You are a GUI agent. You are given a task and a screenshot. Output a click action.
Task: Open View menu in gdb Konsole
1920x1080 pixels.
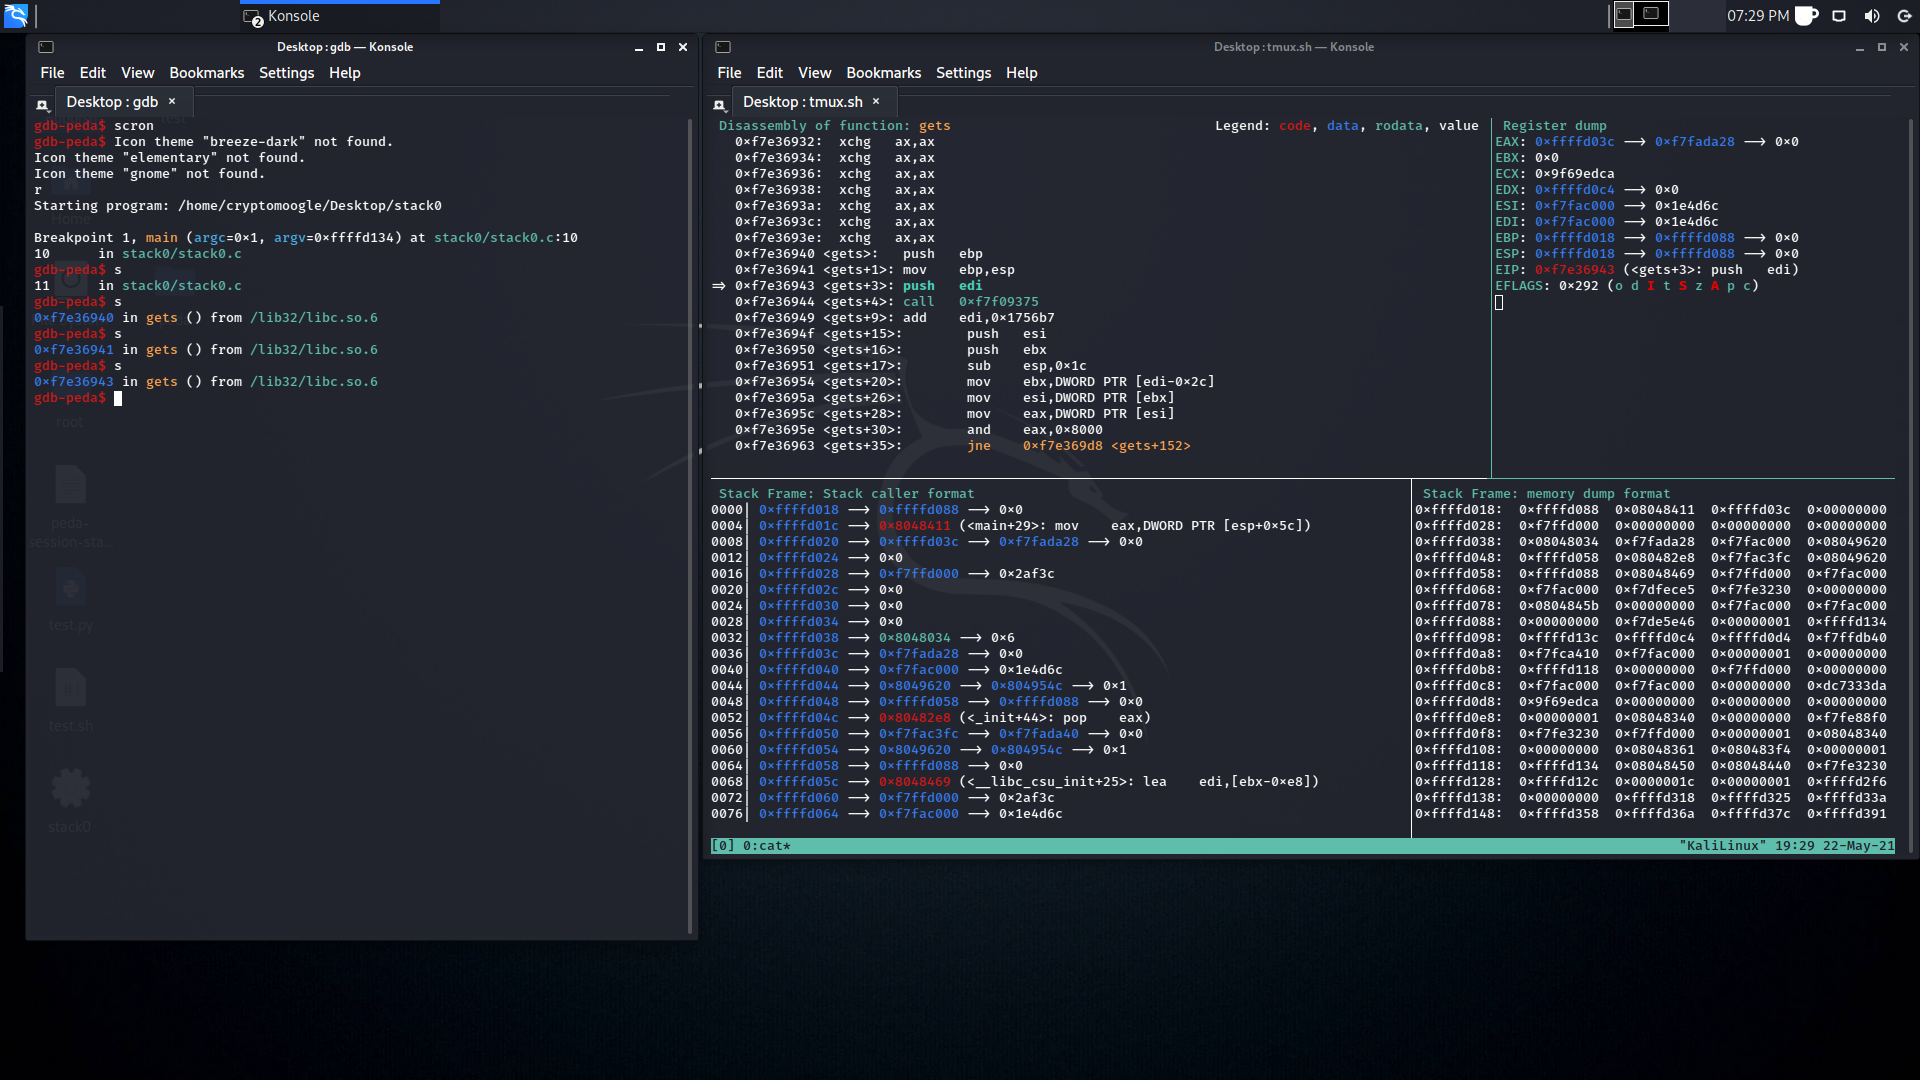point(138,73)
